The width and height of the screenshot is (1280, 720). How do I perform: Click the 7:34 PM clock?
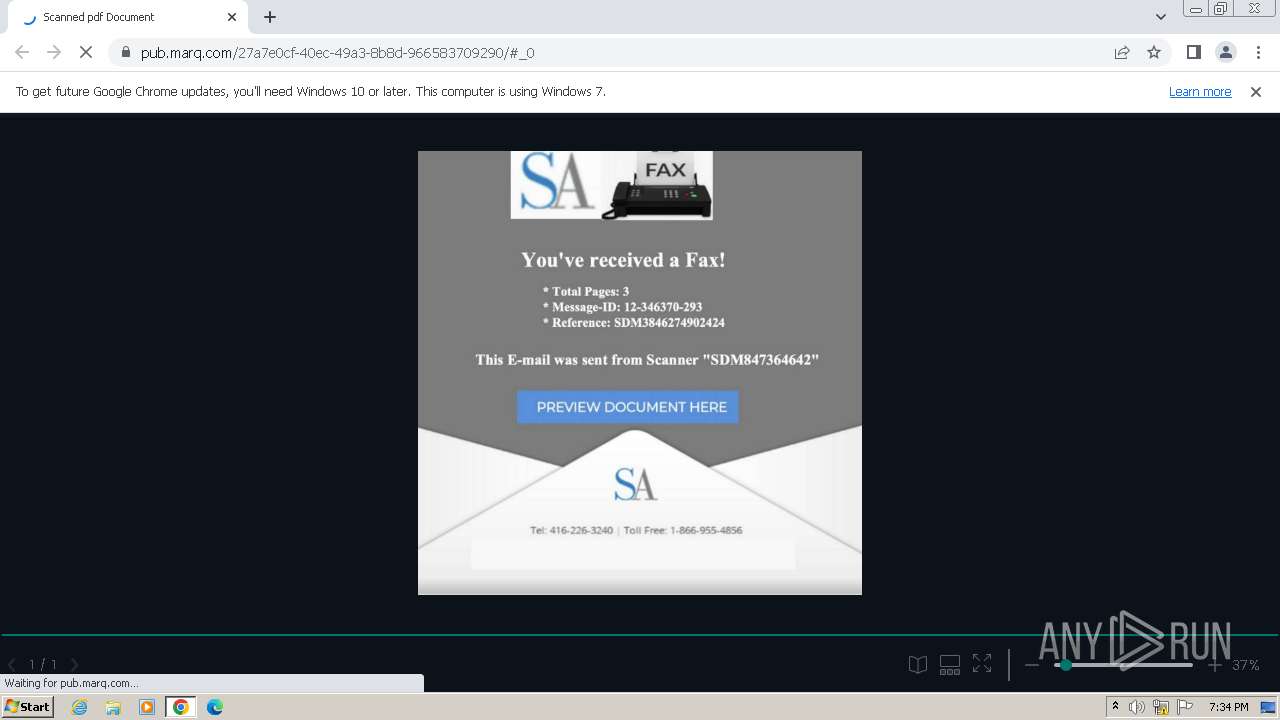coord(1228,707)
